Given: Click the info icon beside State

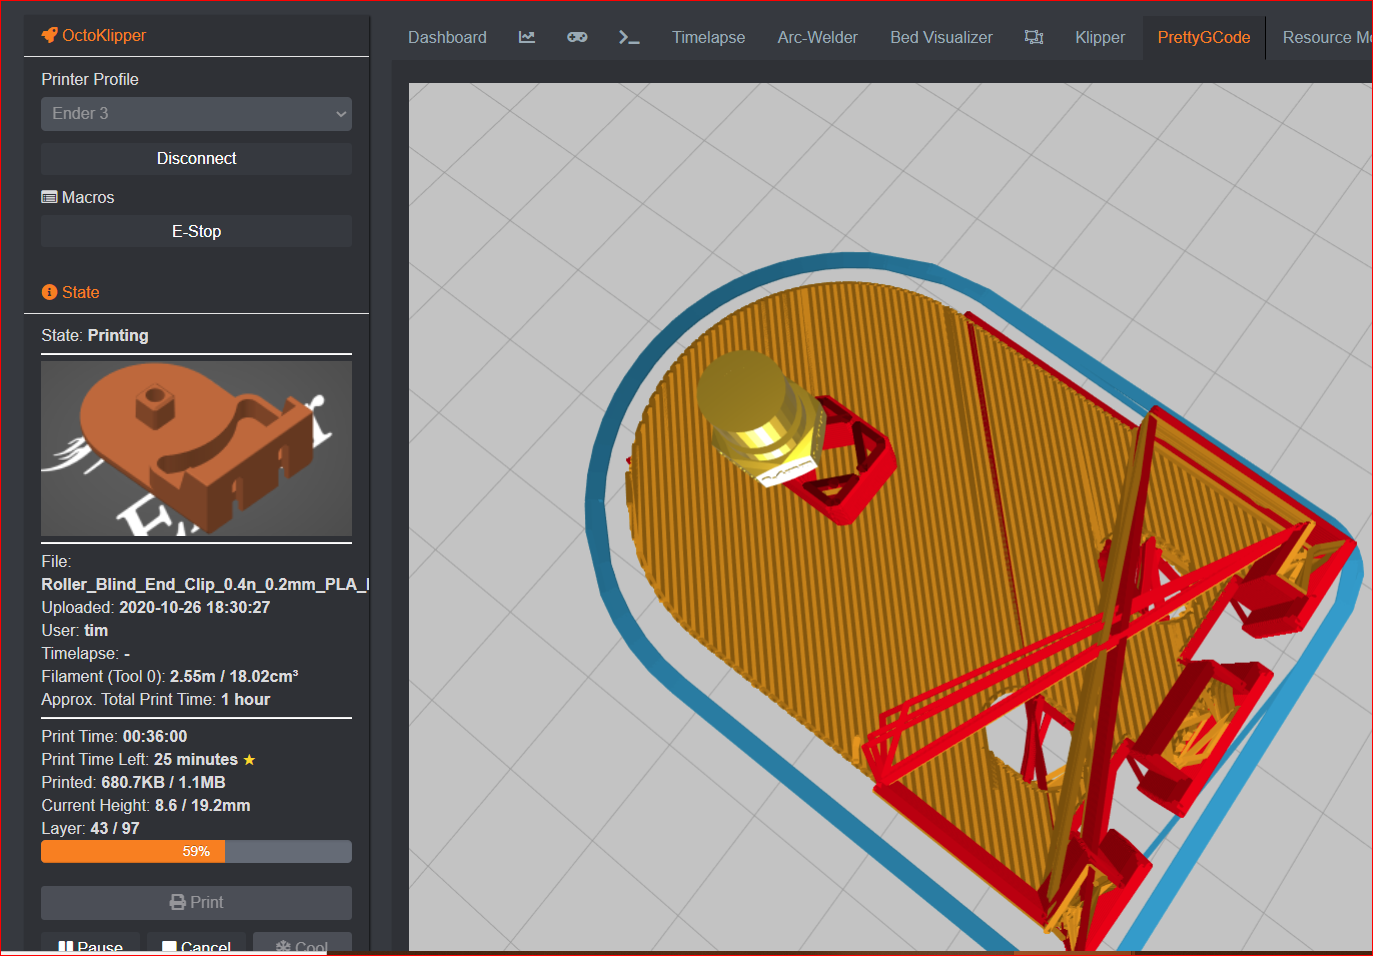Looking at the screenshot, I should (48, 292).
